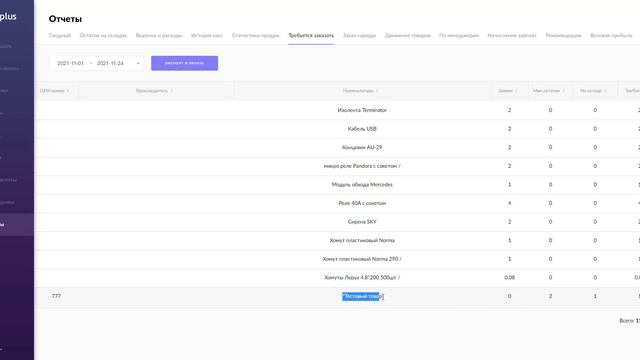This screenshot has height=360, width=640.
Task: Click the На складе column header
Action: 591,91
